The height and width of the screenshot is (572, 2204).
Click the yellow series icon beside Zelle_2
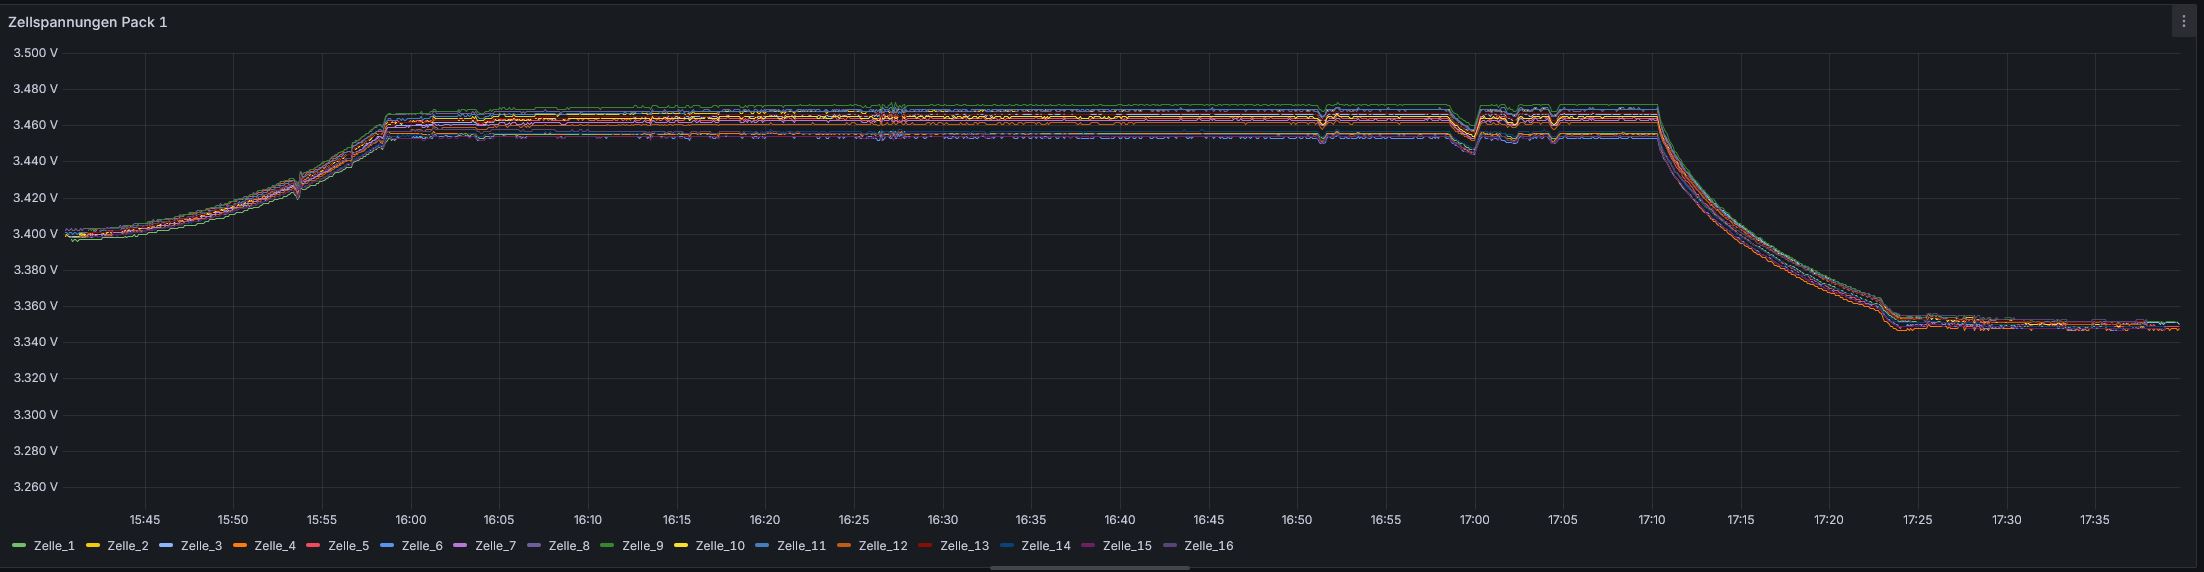tap(93, 546)
